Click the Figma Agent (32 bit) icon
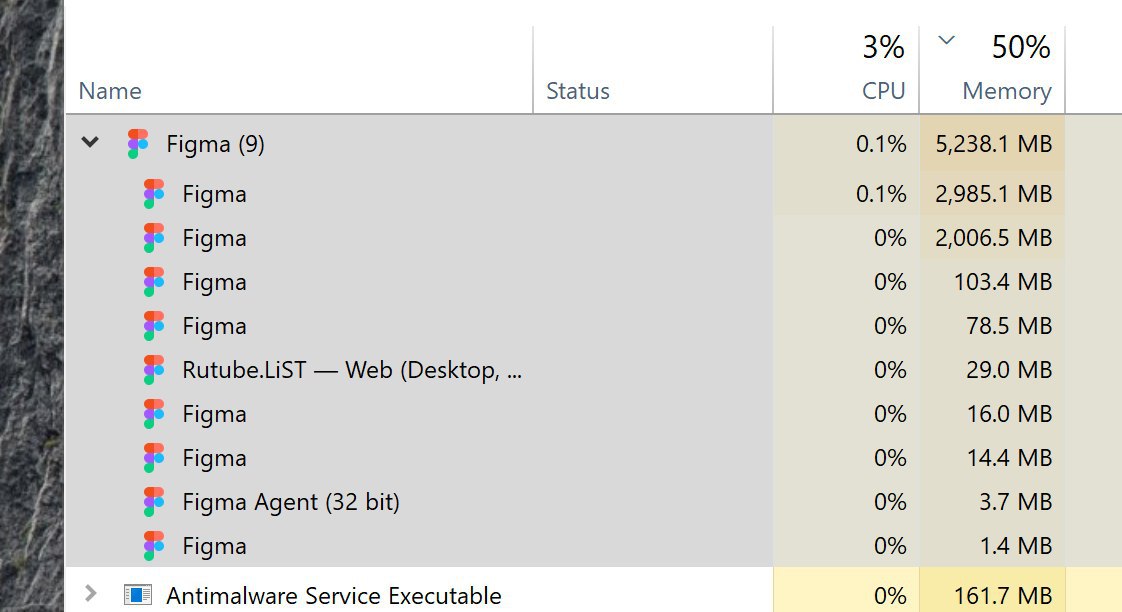The height and width of the screenshot is (612, 1122). coord(154,502)
